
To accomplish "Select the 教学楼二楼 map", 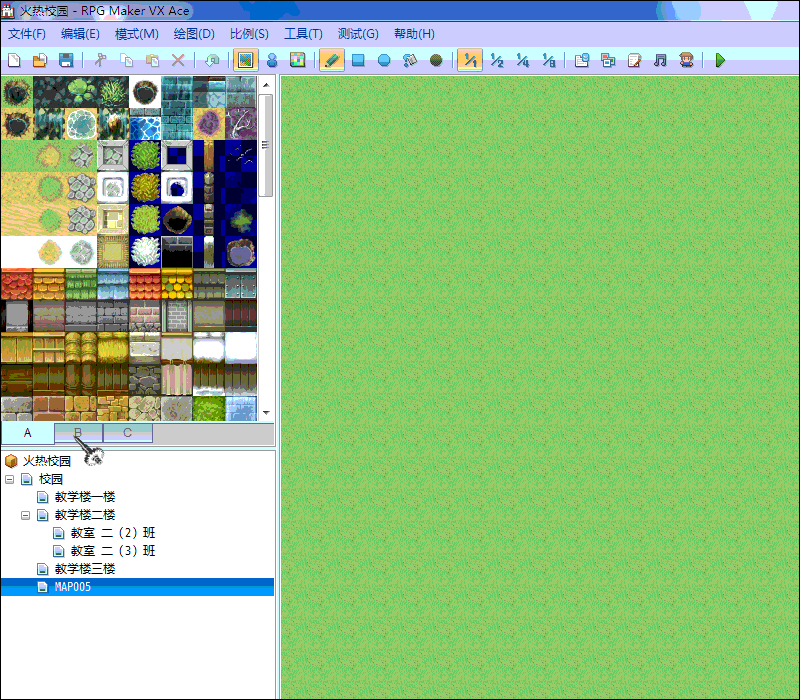I will click(x=85, y=515).
